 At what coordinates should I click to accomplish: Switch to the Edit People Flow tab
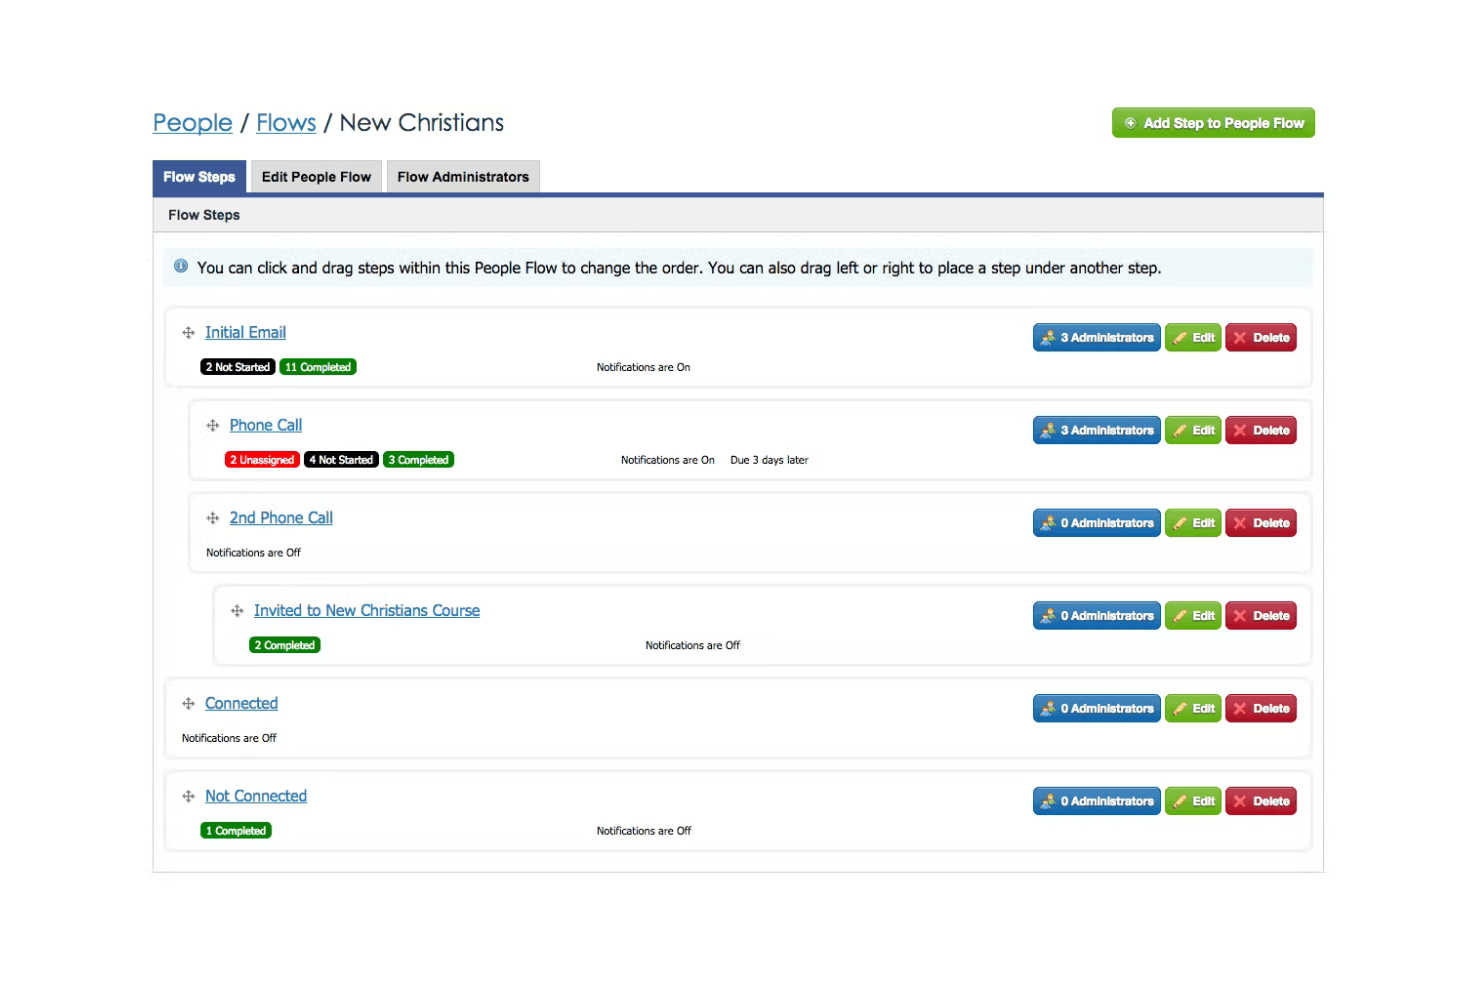[316, 177]
